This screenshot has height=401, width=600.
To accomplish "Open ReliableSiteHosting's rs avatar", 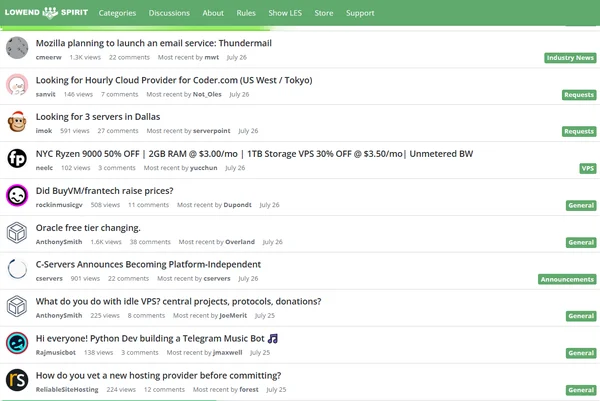I will pos(17,380).
